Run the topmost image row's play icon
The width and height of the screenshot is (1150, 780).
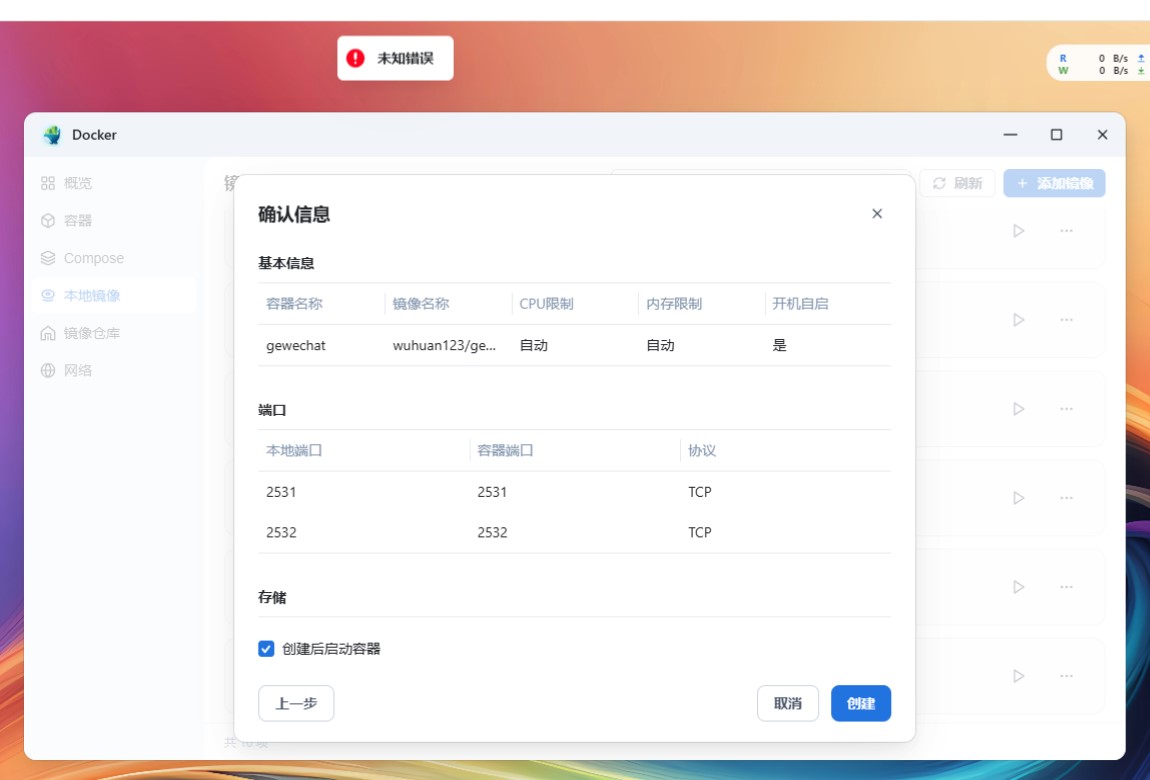(1019, 231)
